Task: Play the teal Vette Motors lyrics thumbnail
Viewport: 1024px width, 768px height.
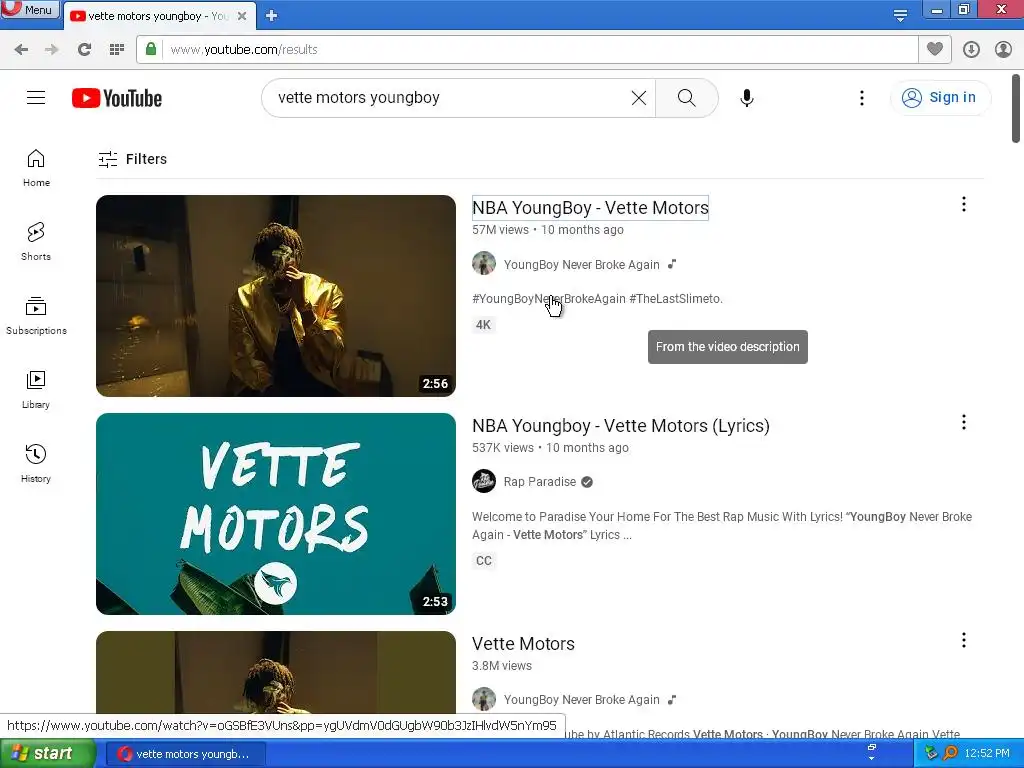Action: point(276,514)
